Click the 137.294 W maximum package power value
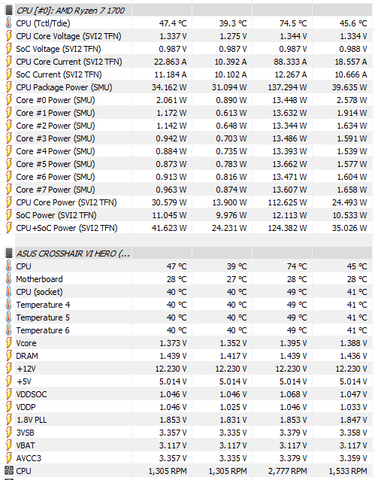Screen dimensions: 375x480 287,87
